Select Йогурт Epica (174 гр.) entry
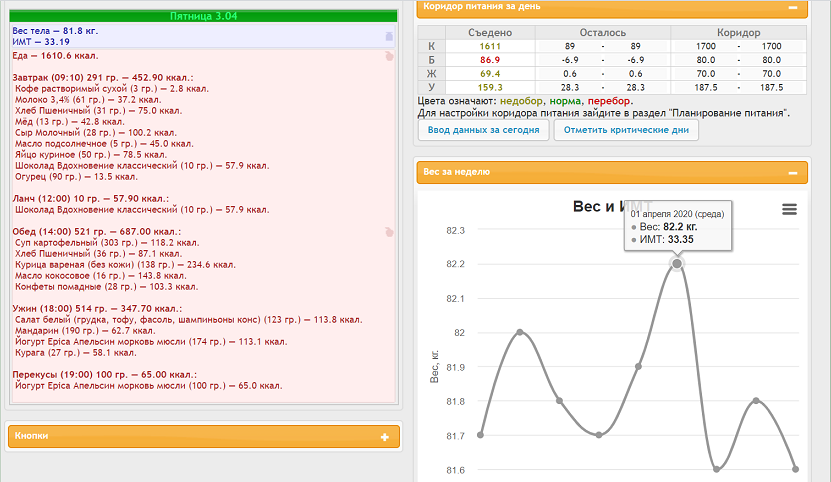 coord(151,342)
